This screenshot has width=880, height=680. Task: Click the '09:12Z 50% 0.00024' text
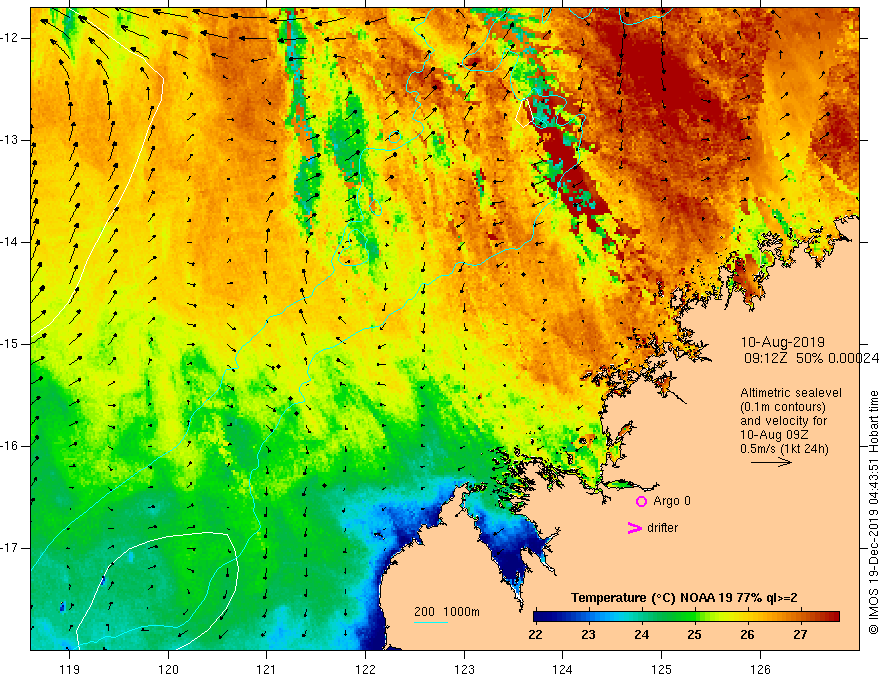(x=811, y=359)
